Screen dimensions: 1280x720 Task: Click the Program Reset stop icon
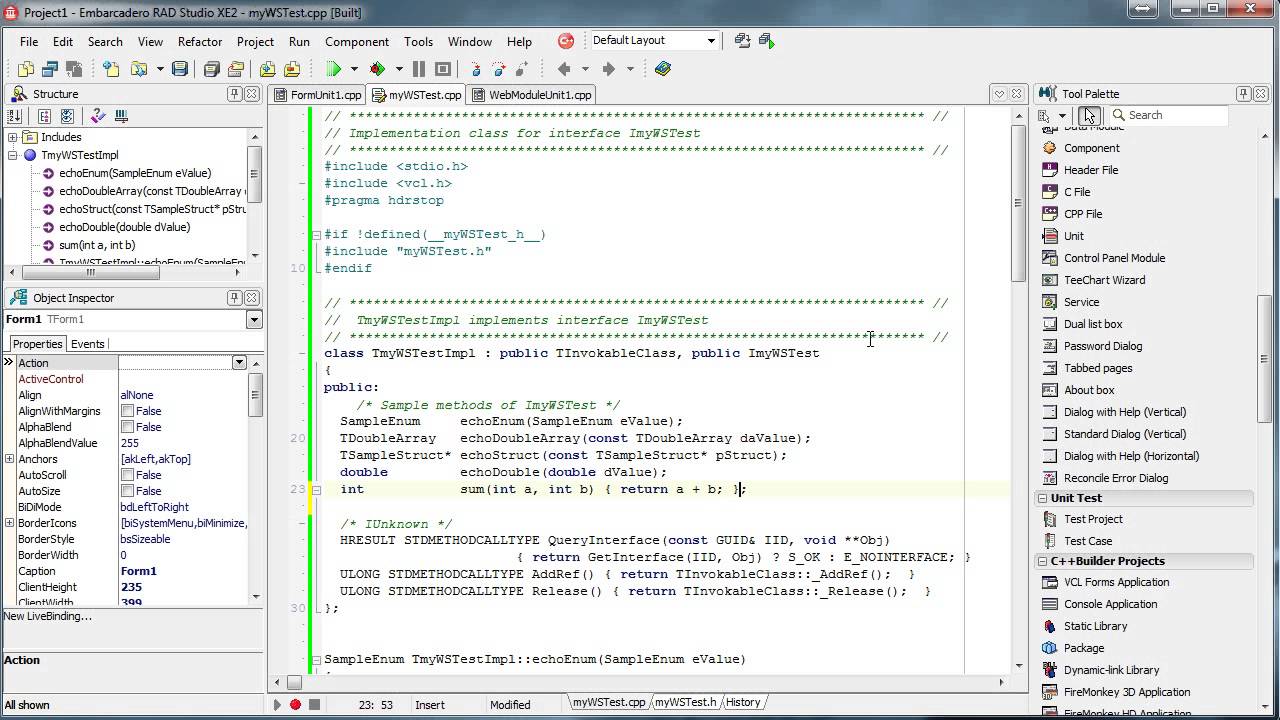point(443,69)
